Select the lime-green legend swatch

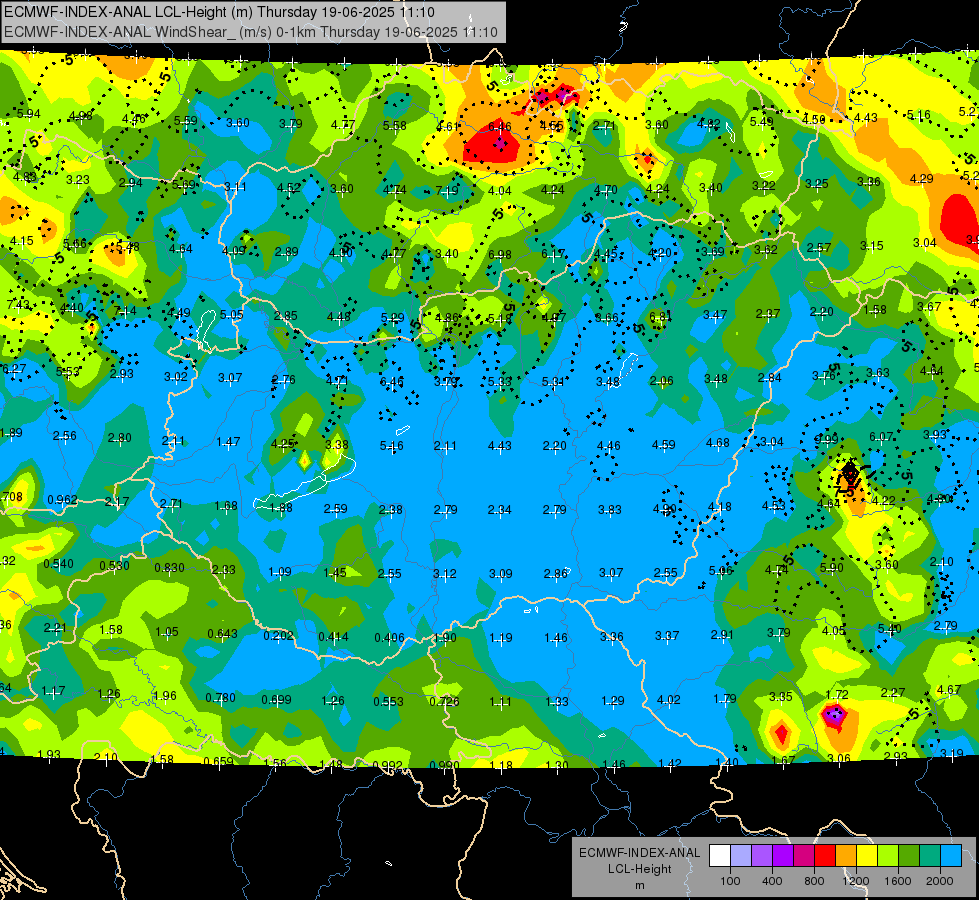[888, 855]
